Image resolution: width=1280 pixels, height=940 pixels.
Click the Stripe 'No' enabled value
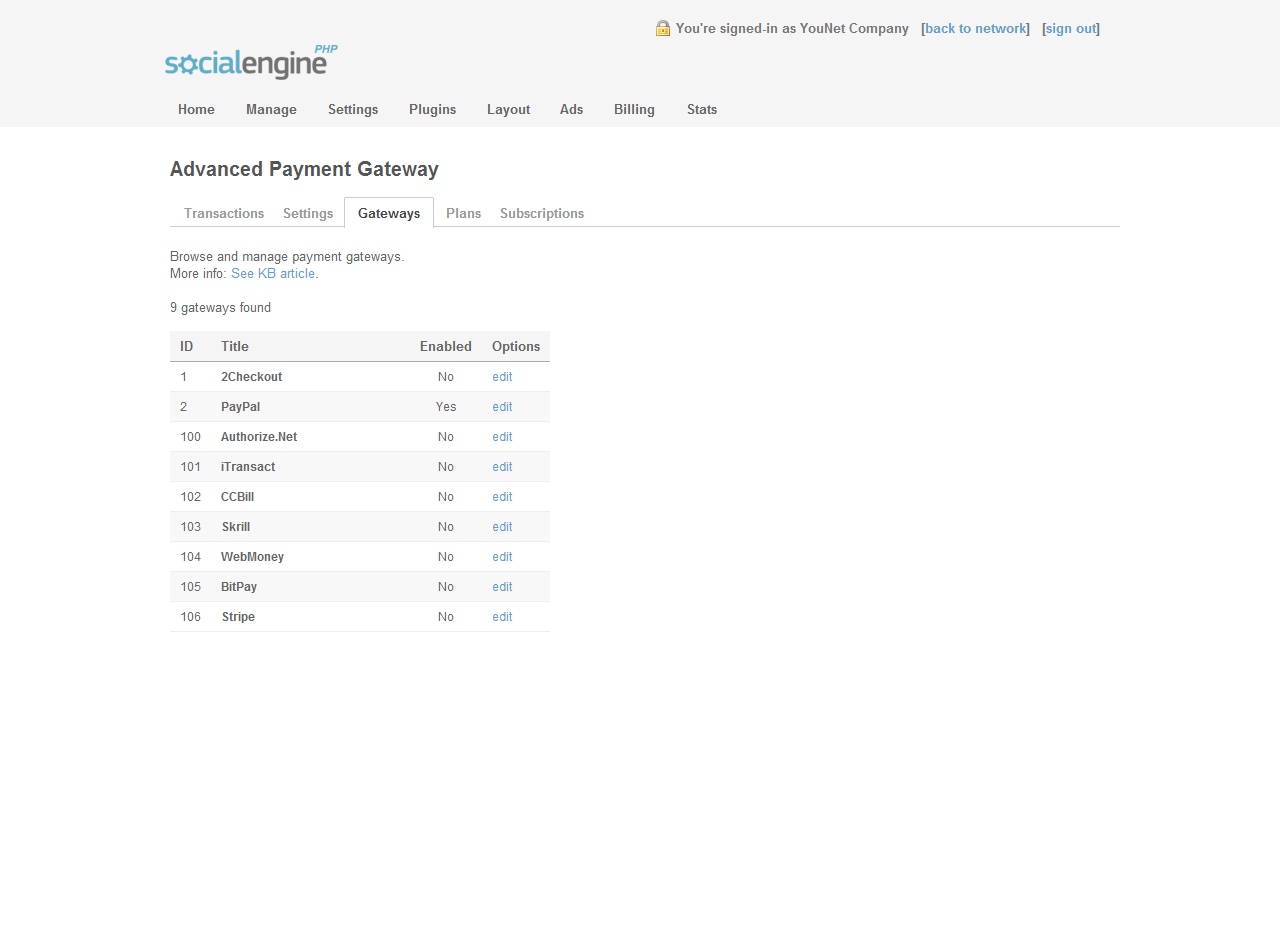[446, 617]
